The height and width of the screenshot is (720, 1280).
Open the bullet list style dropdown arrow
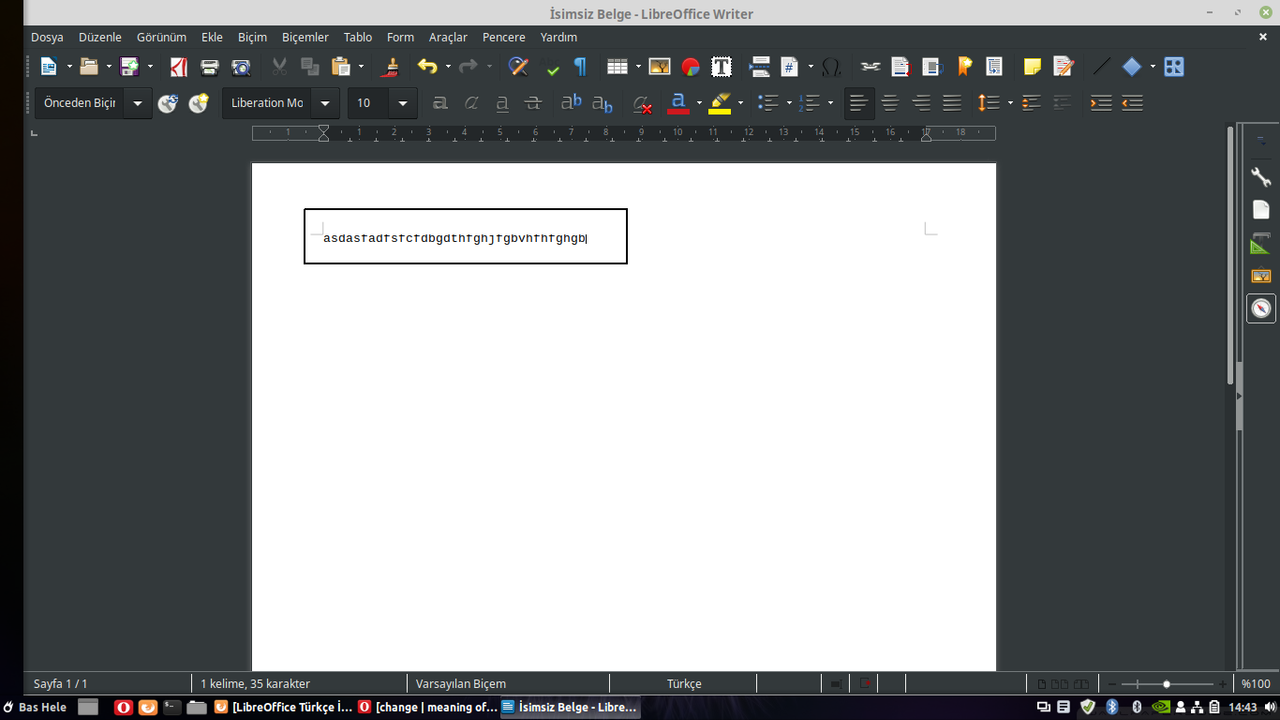[789, 103]
